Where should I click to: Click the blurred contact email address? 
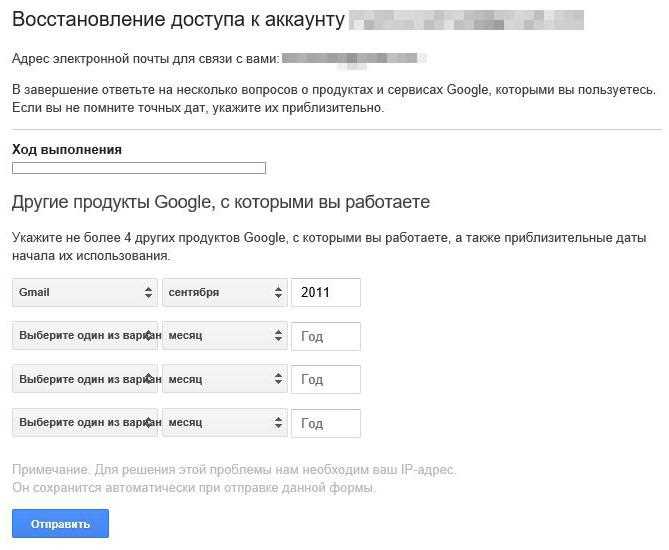coord(355,59)
